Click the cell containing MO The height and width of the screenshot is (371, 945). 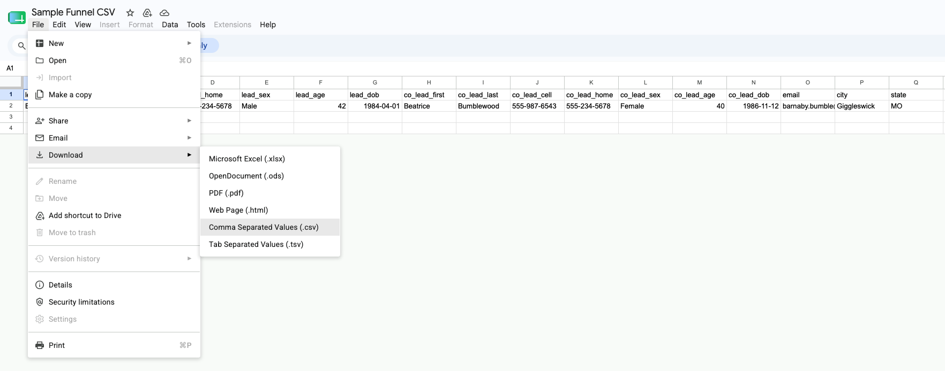[916, 106]
